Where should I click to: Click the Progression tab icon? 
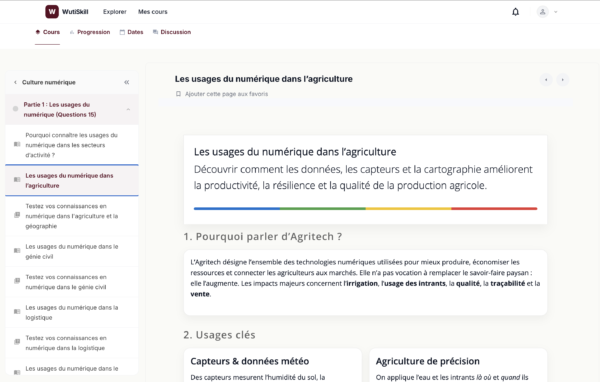point(72,32)
